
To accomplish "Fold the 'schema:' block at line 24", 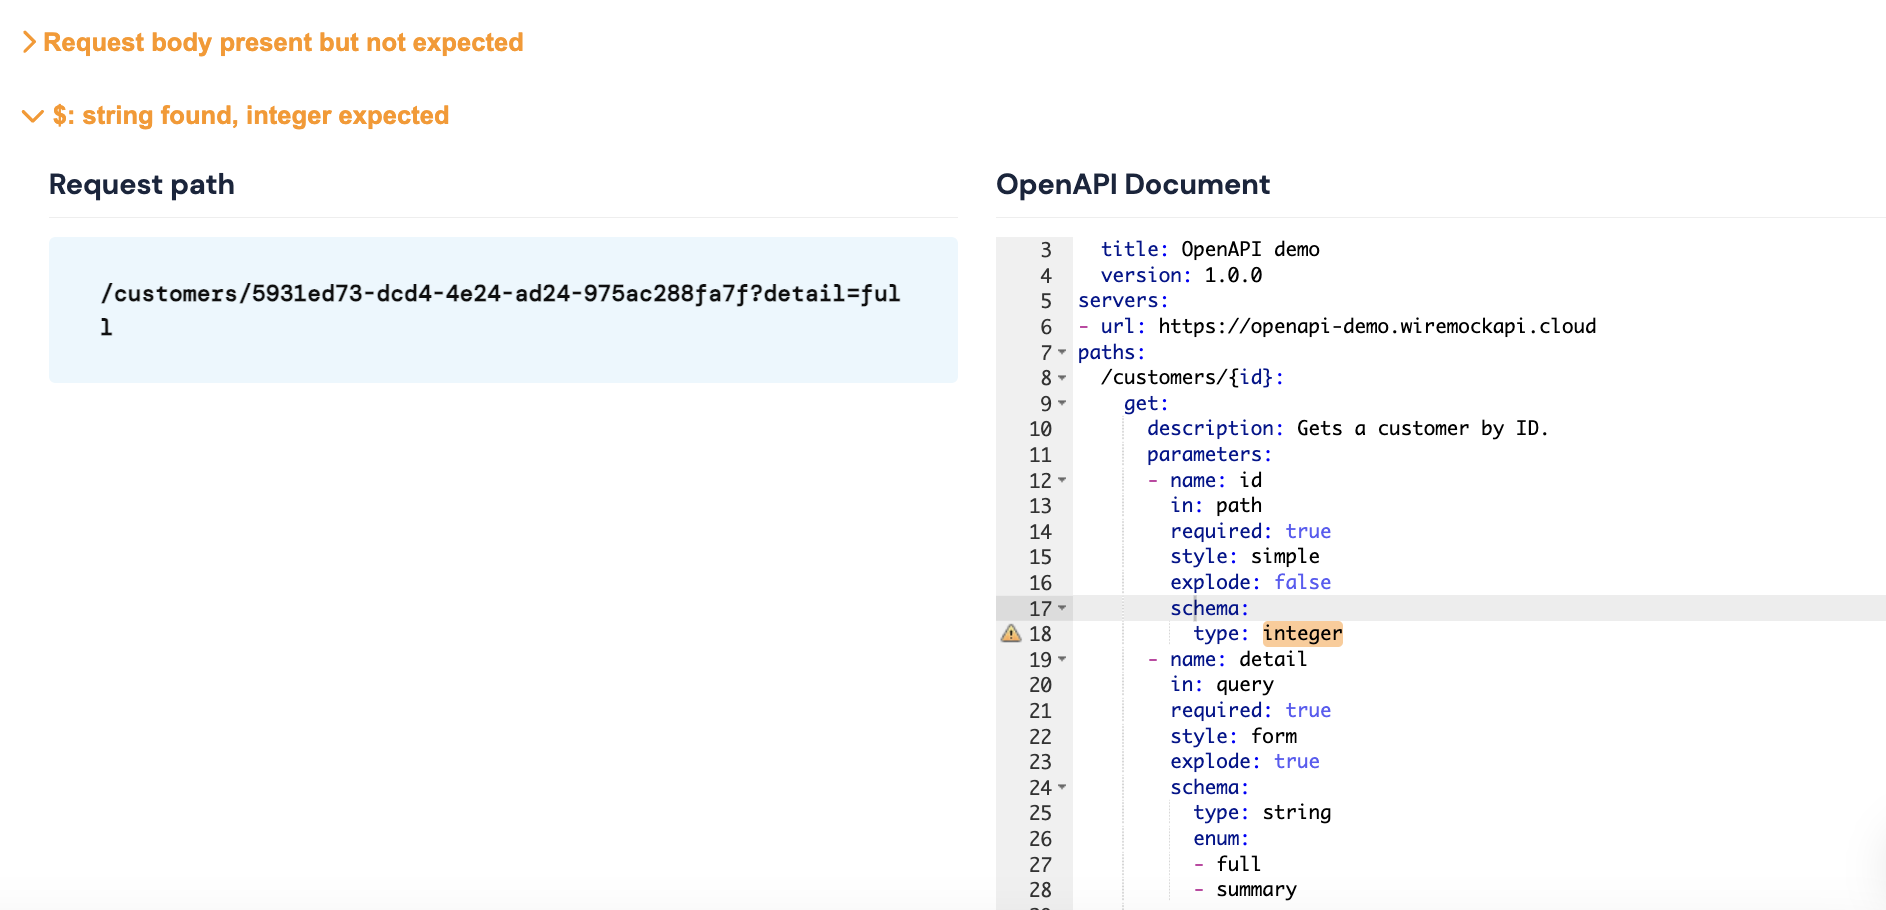I will click(1062, 787).
